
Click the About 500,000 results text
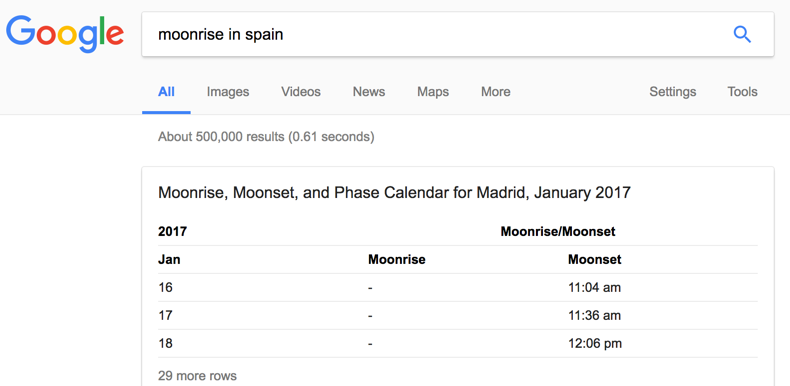266,137
